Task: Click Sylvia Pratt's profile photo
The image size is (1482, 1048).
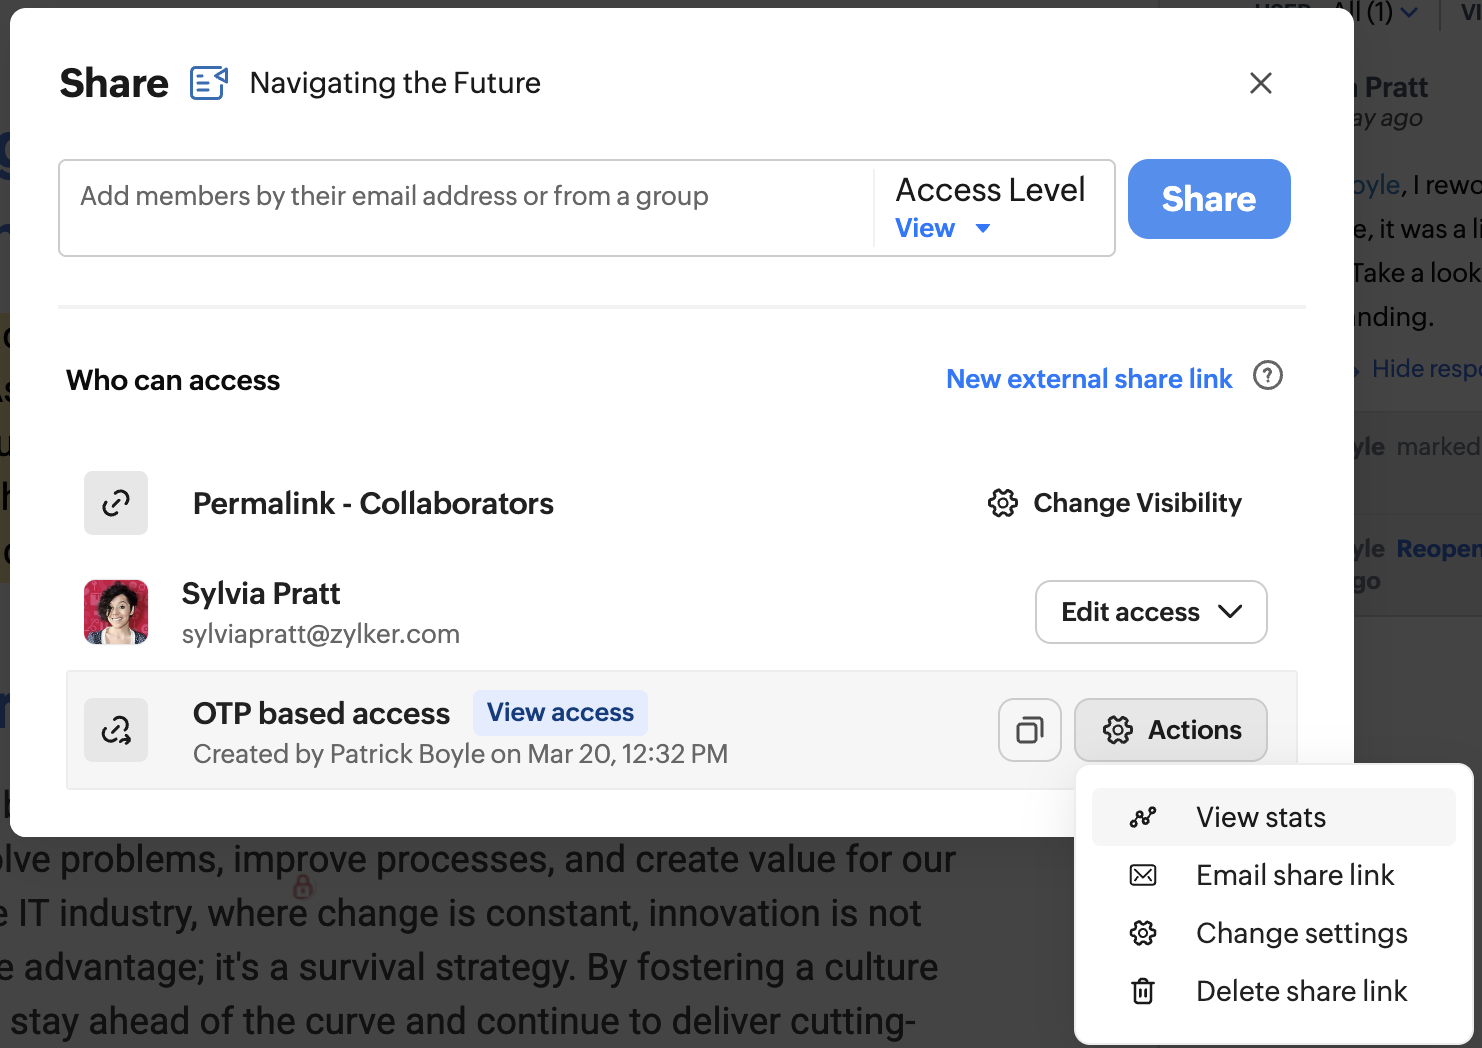Action: (116, 612)
